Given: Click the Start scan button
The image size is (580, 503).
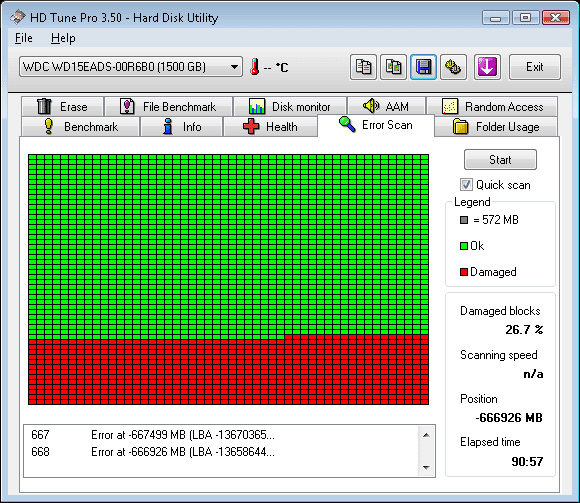Looking at the screenshot, I should 500,160.
